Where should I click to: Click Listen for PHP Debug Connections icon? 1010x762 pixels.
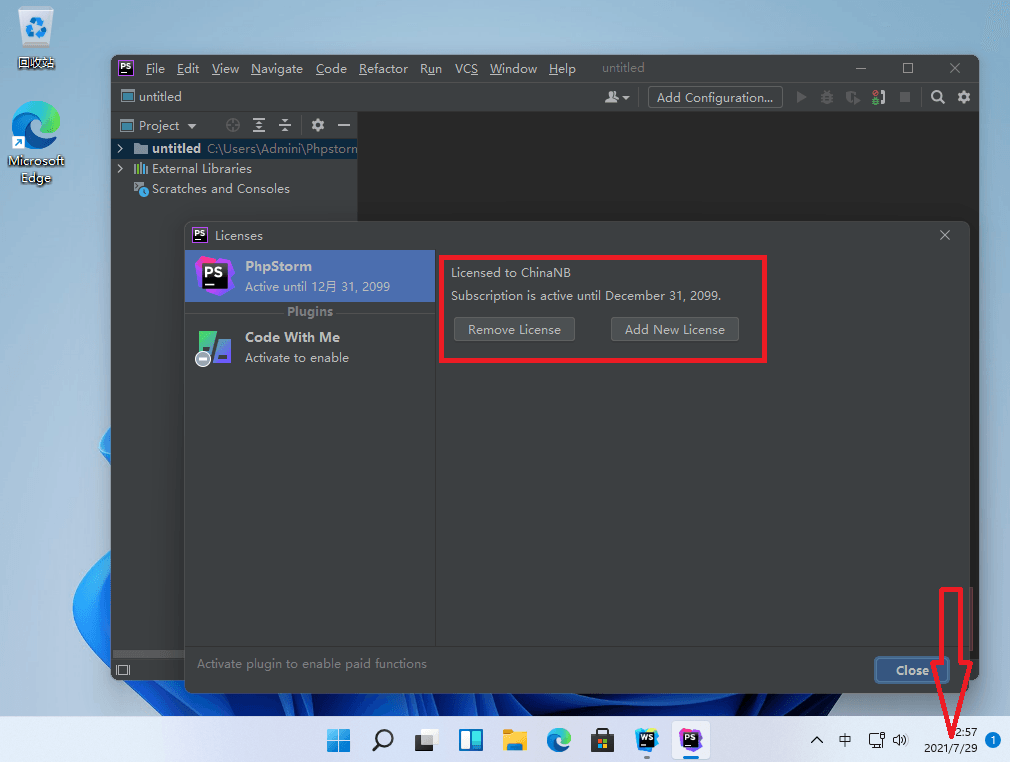pos(878,97)
